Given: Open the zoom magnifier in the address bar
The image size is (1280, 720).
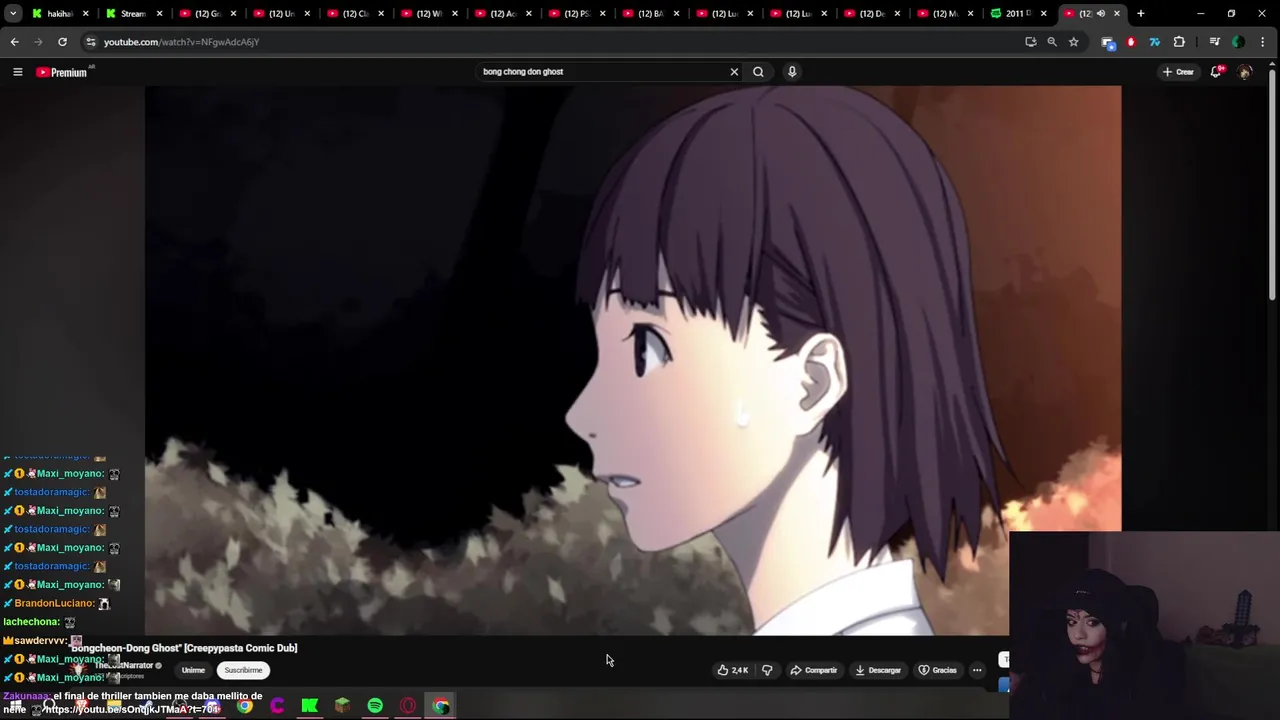Looking at the screenshot, I should [1052, 42].
